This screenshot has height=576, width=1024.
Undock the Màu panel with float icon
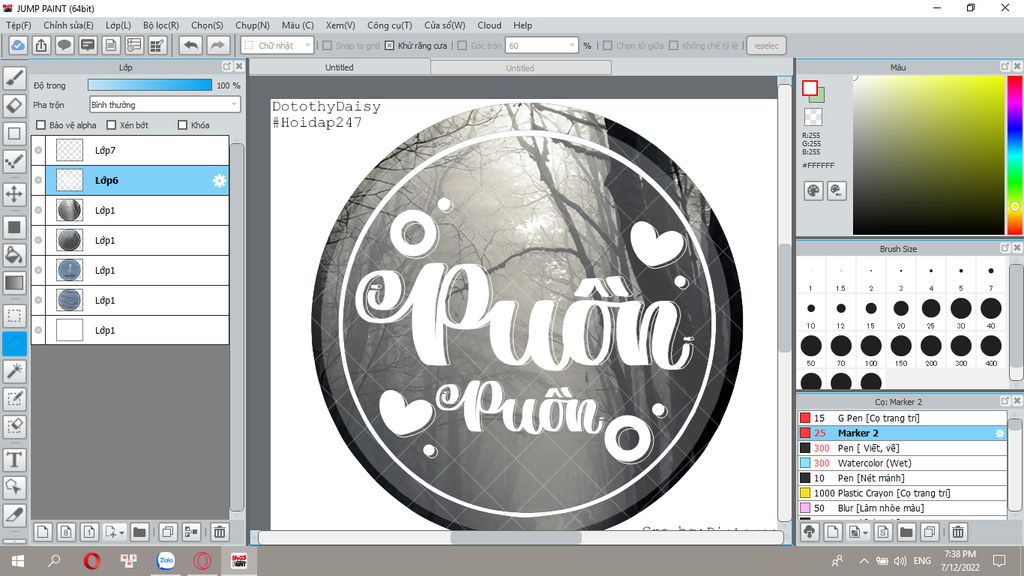[1005, 67]
